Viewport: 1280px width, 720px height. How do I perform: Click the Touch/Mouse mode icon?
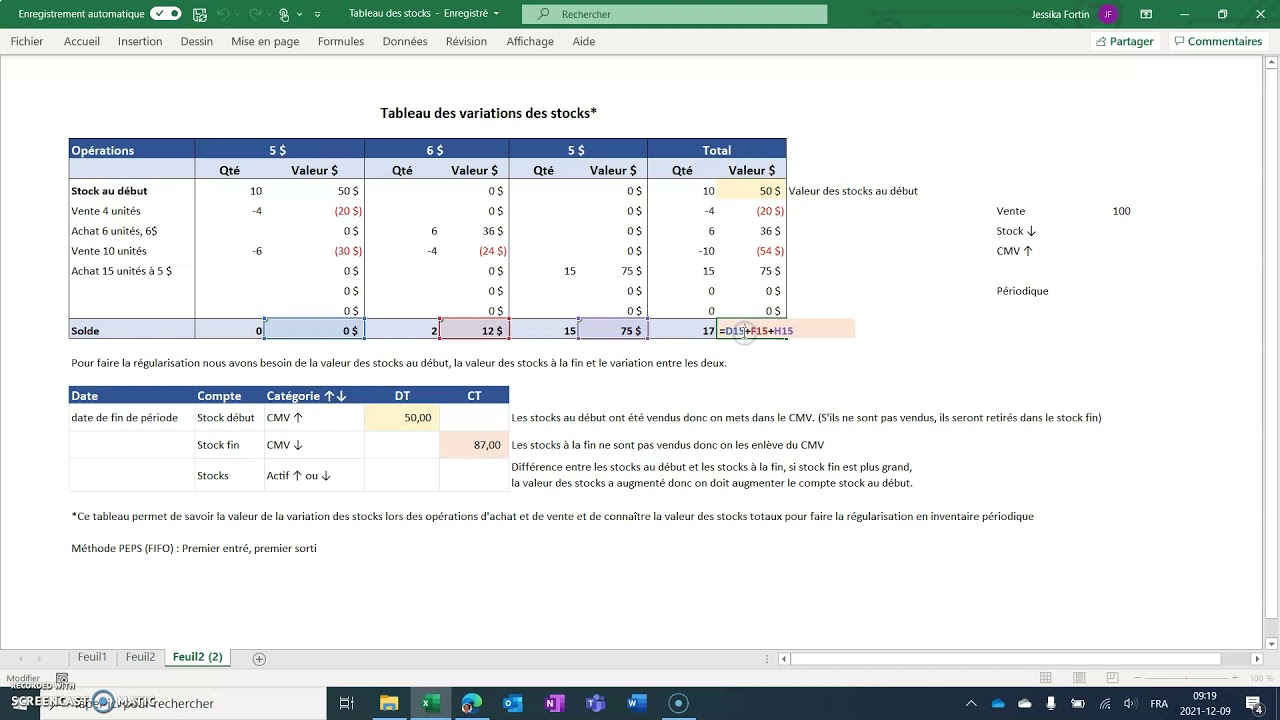point(285,14)
